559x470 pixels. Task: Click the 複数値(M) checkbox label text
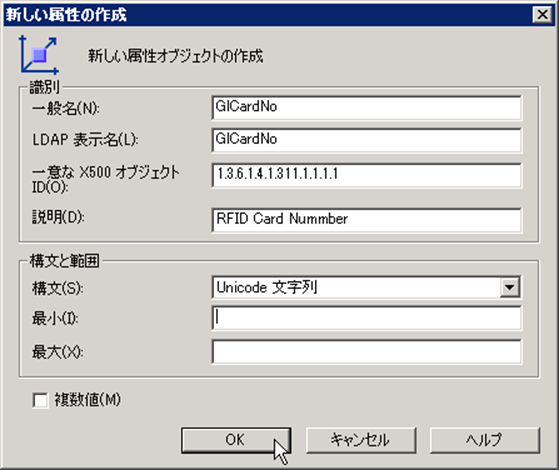87,400
